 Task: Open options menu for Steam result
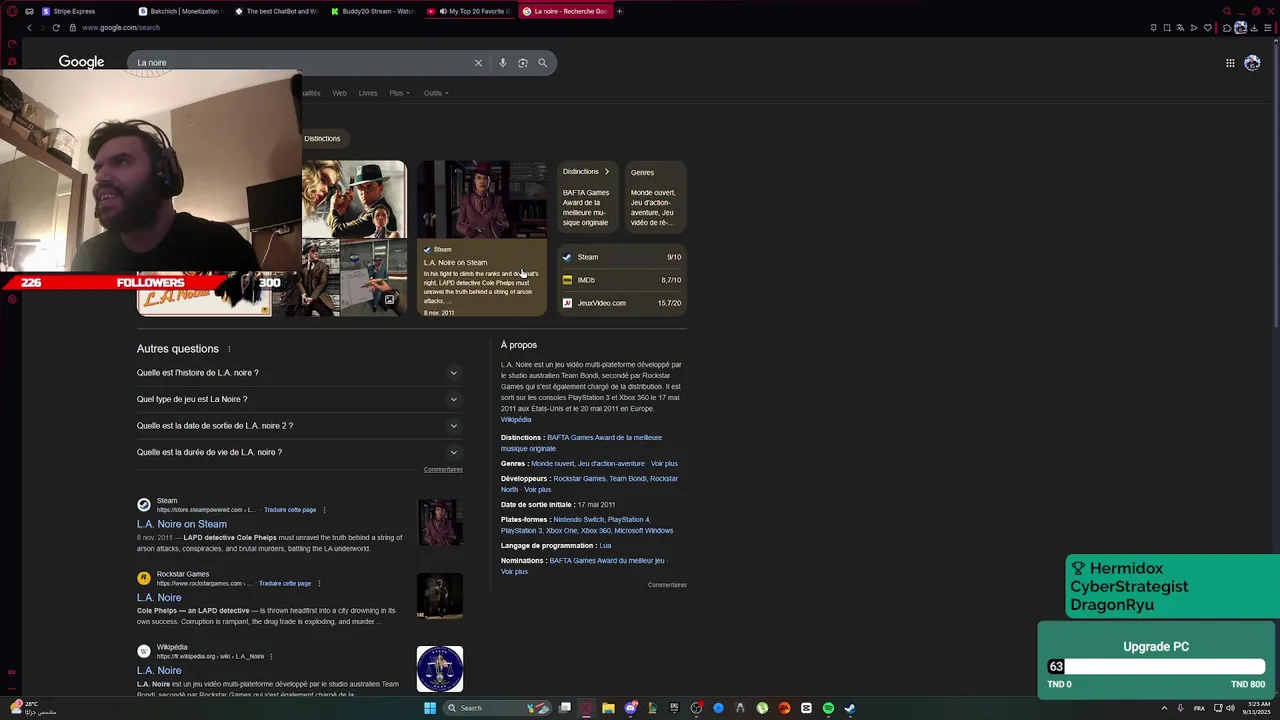pos(324,510)
